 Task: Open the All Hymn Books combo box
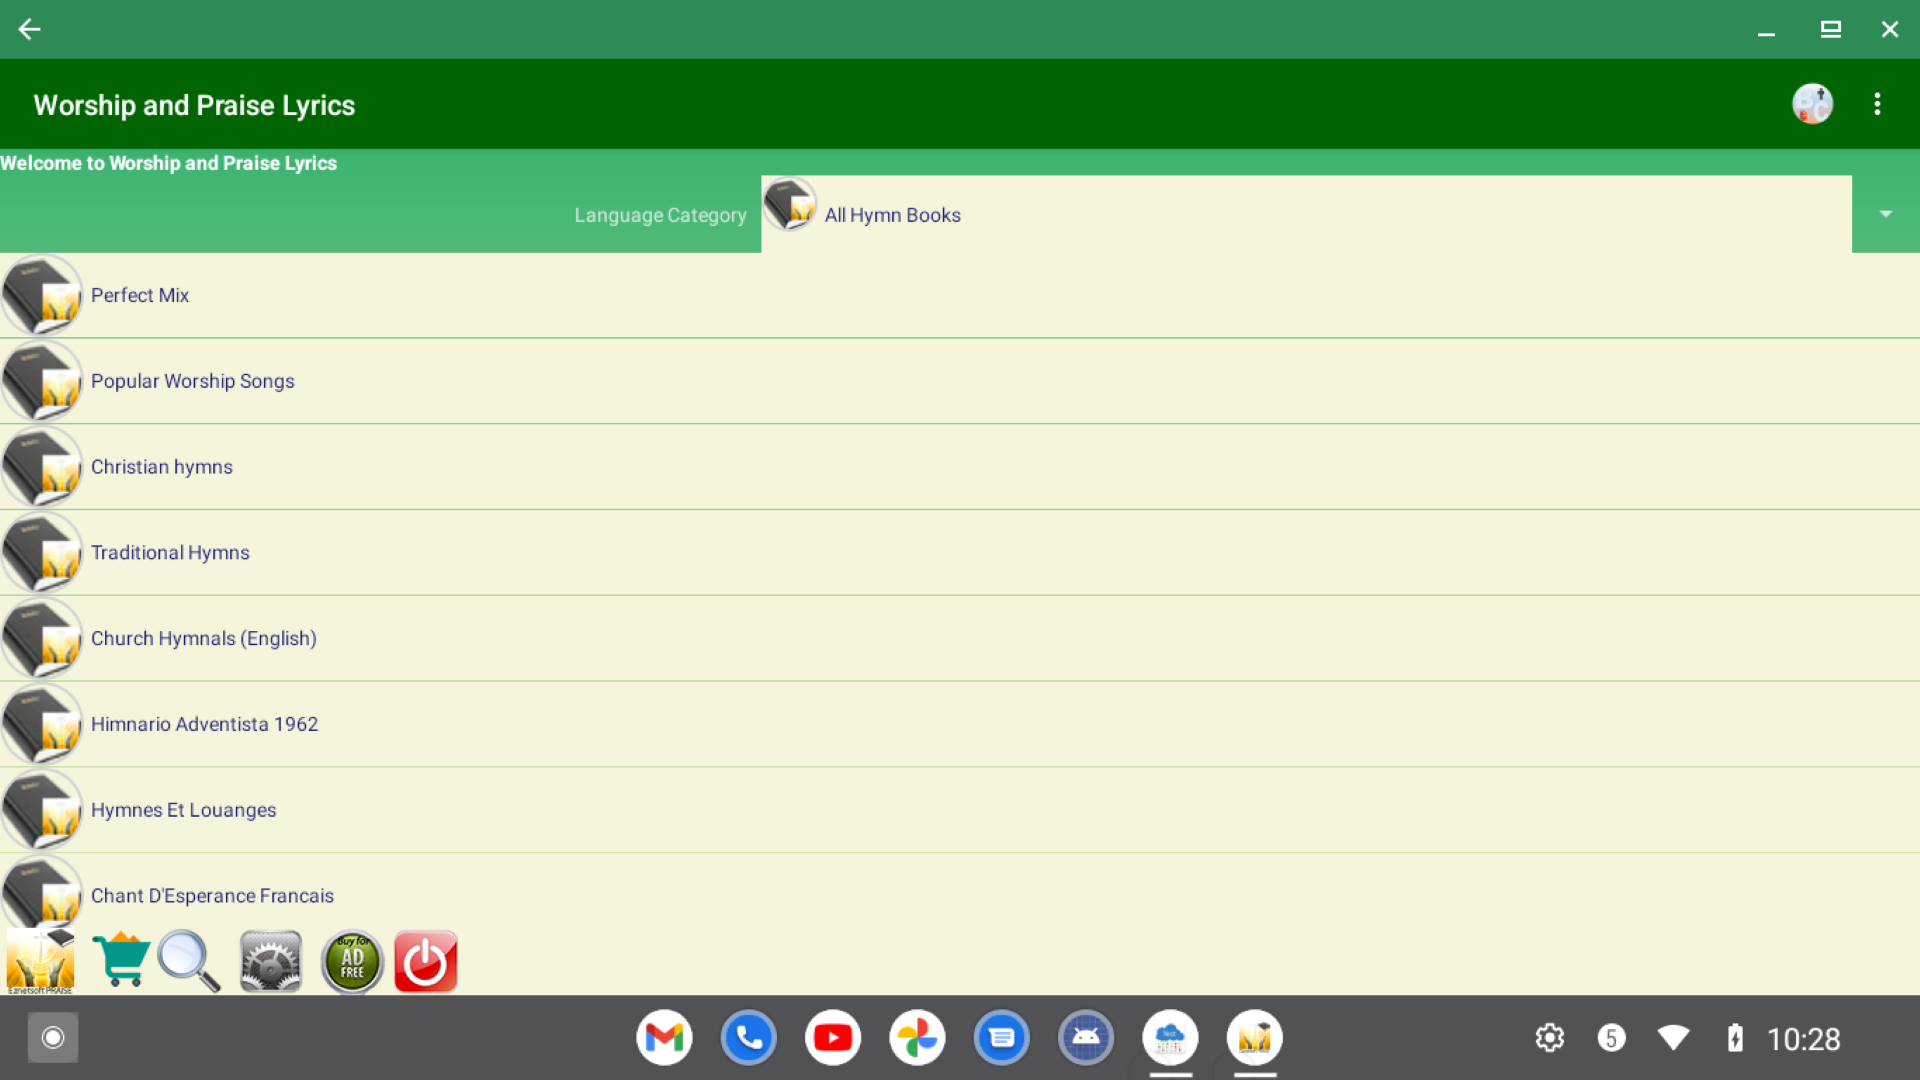coord(1306,214)
